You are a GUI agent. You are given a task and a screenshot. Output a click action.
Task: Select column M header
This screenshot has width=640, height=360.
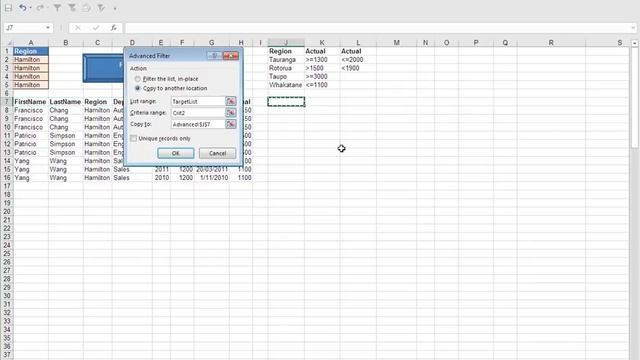pyautogui.click(x=396, y=42)
